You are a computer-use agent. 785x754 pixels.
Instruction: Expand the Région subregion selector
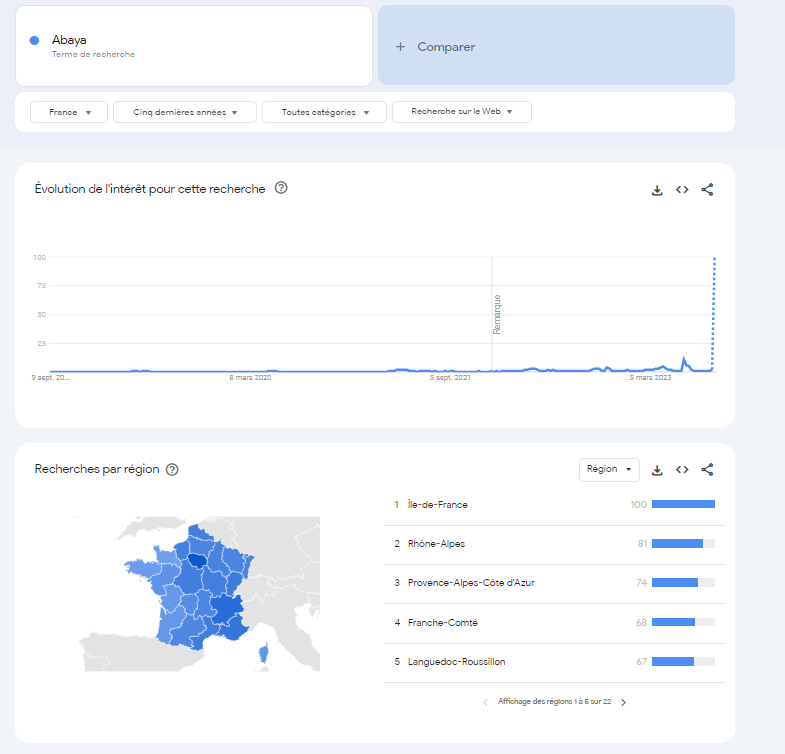pos(609,470)
